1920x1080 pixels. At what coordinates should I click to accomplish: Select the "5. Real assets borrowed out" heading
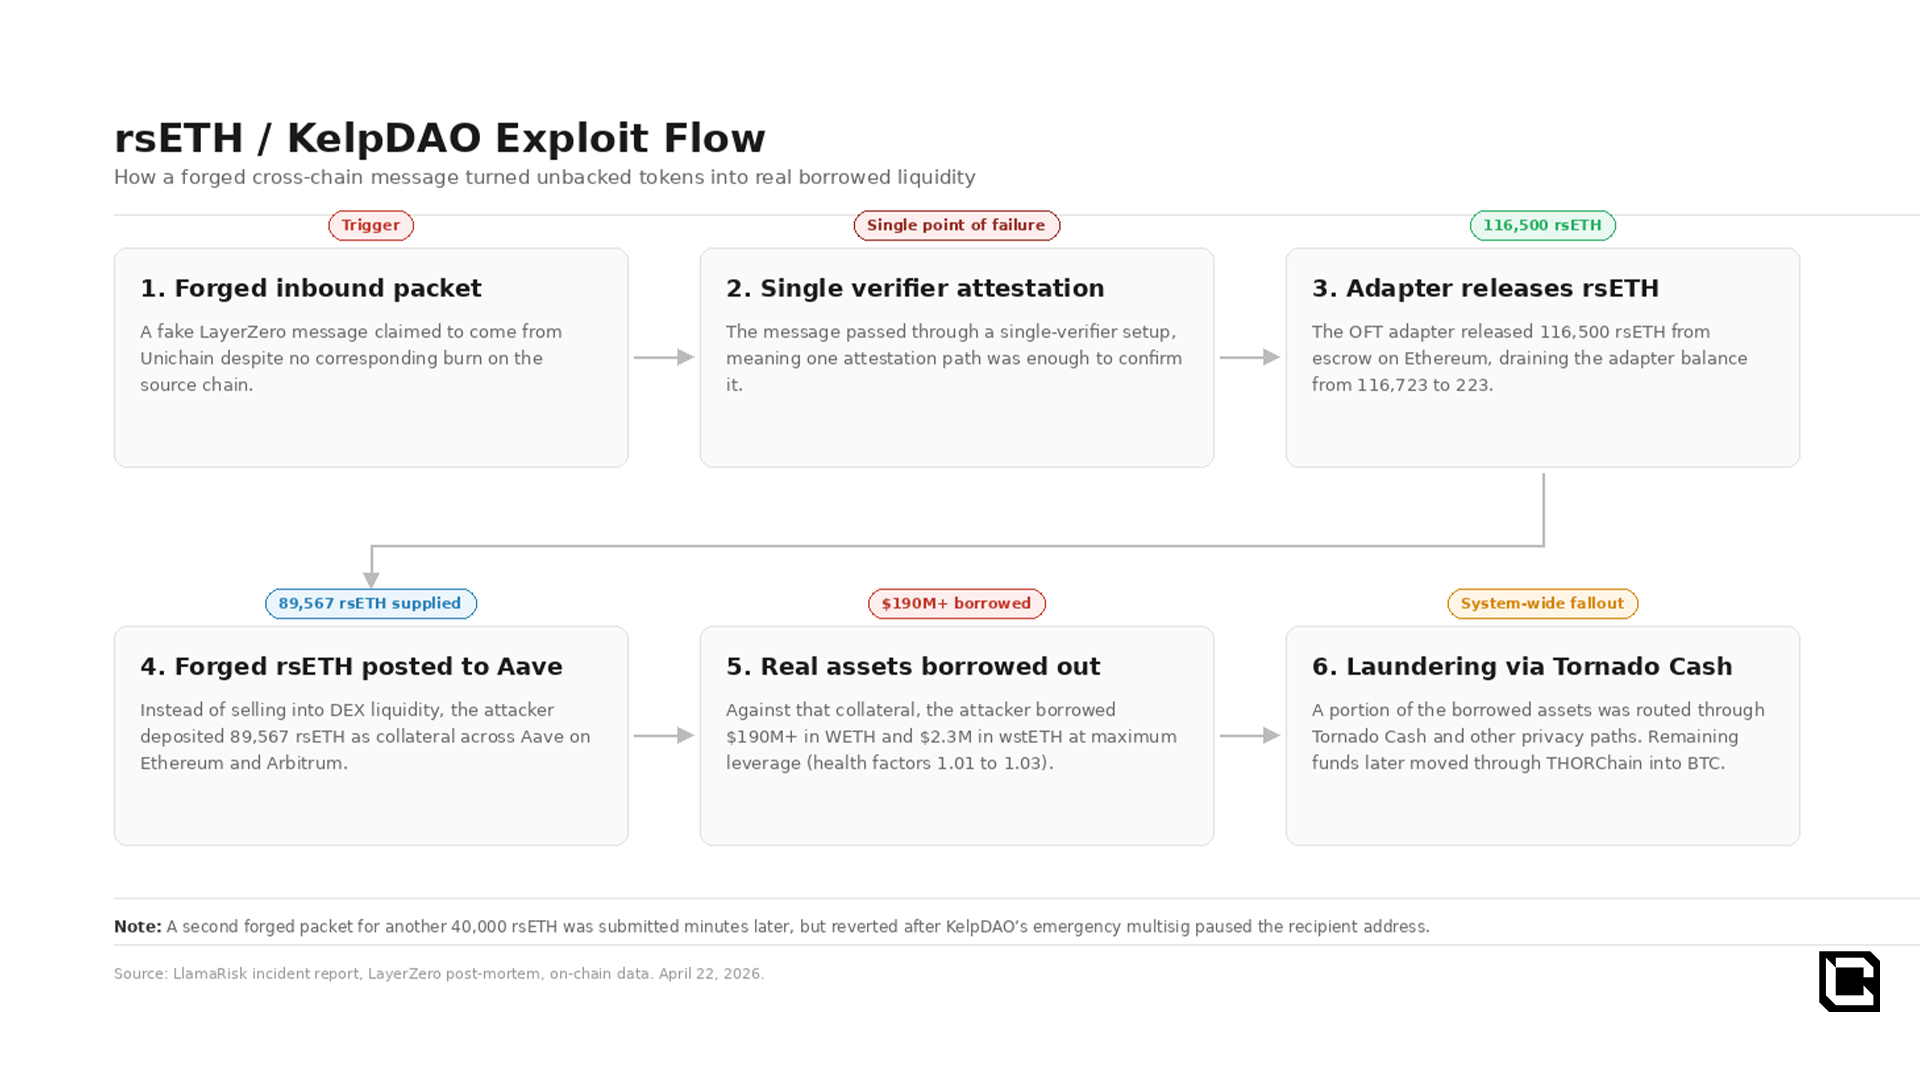tap(913, 666)
